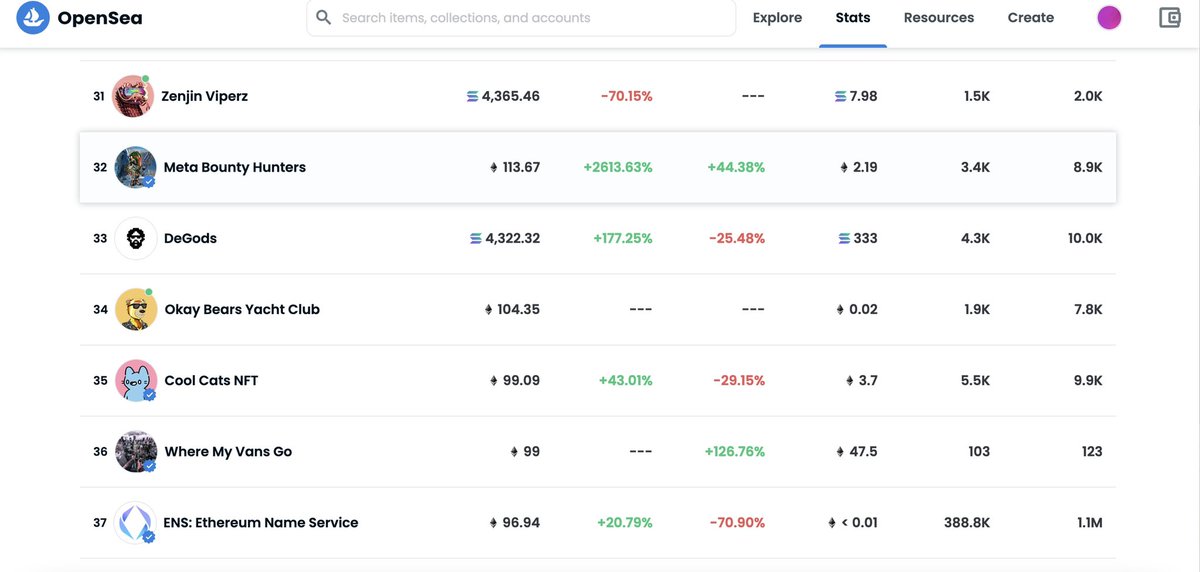Open the Zenjin Viperz collection name
The height and width of the screenshot is (572, 1200).
[x=205, y=97]
